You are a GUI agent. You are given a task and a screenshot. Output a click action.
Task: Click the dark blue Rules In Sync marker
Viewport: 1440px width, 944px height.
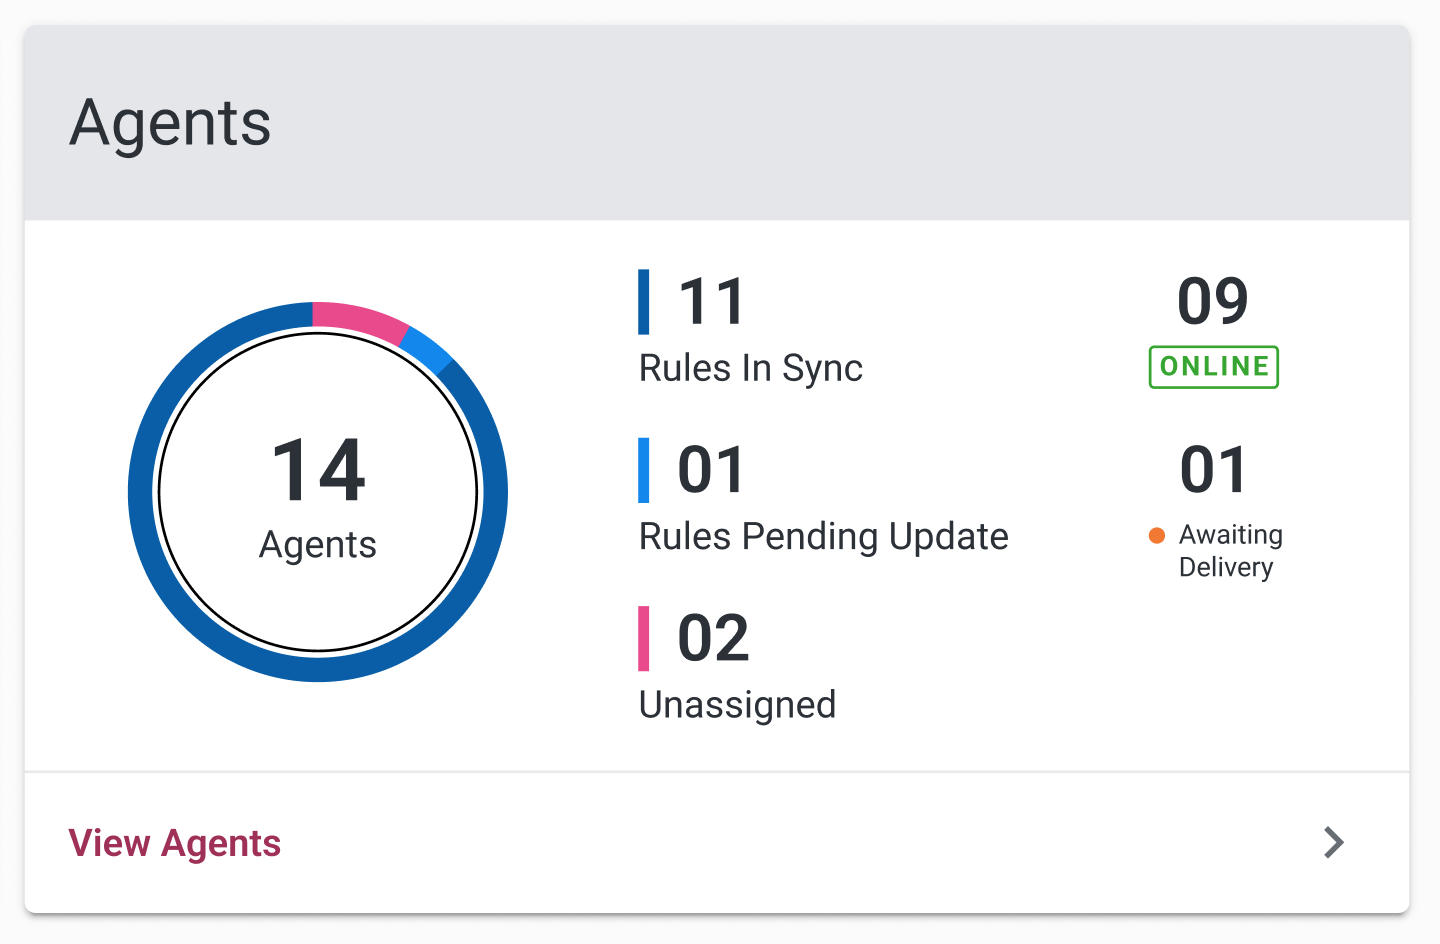click(644, 301)
